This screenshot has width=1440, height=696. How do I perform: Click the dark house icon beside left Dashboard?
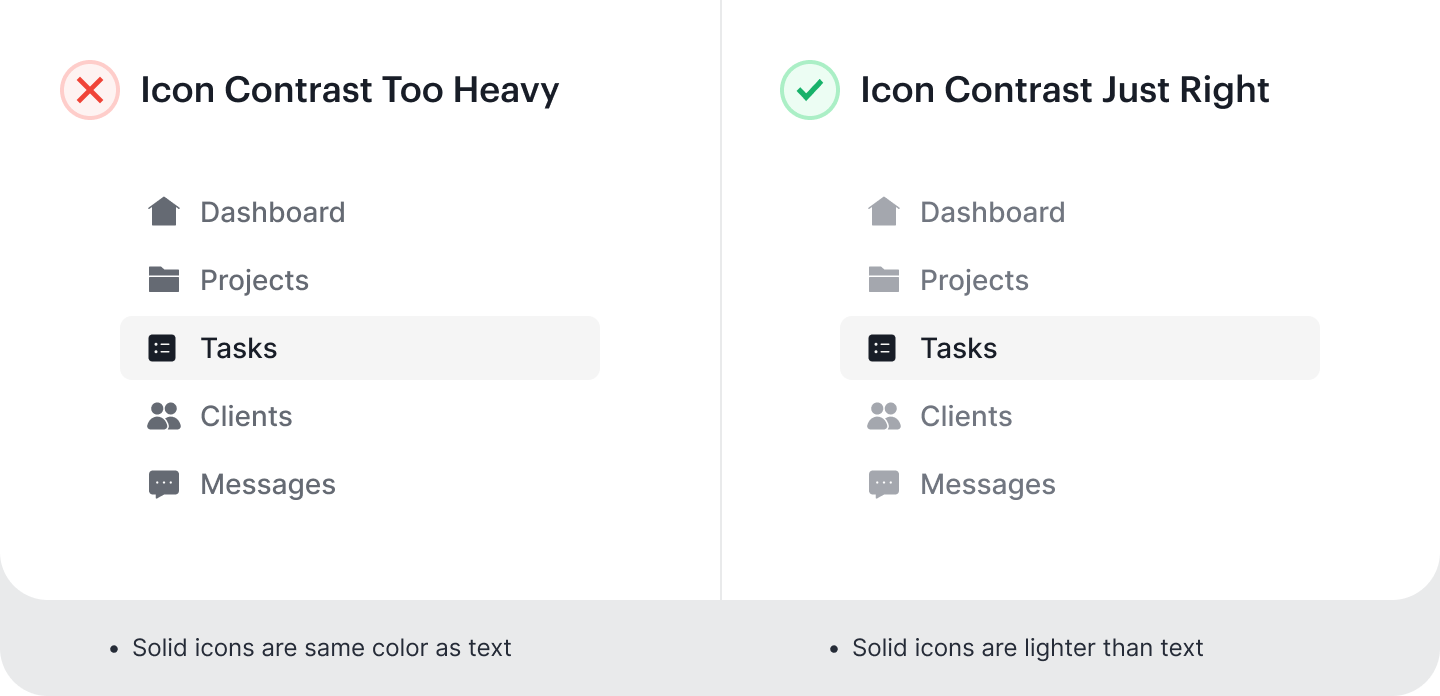[163, 212]
